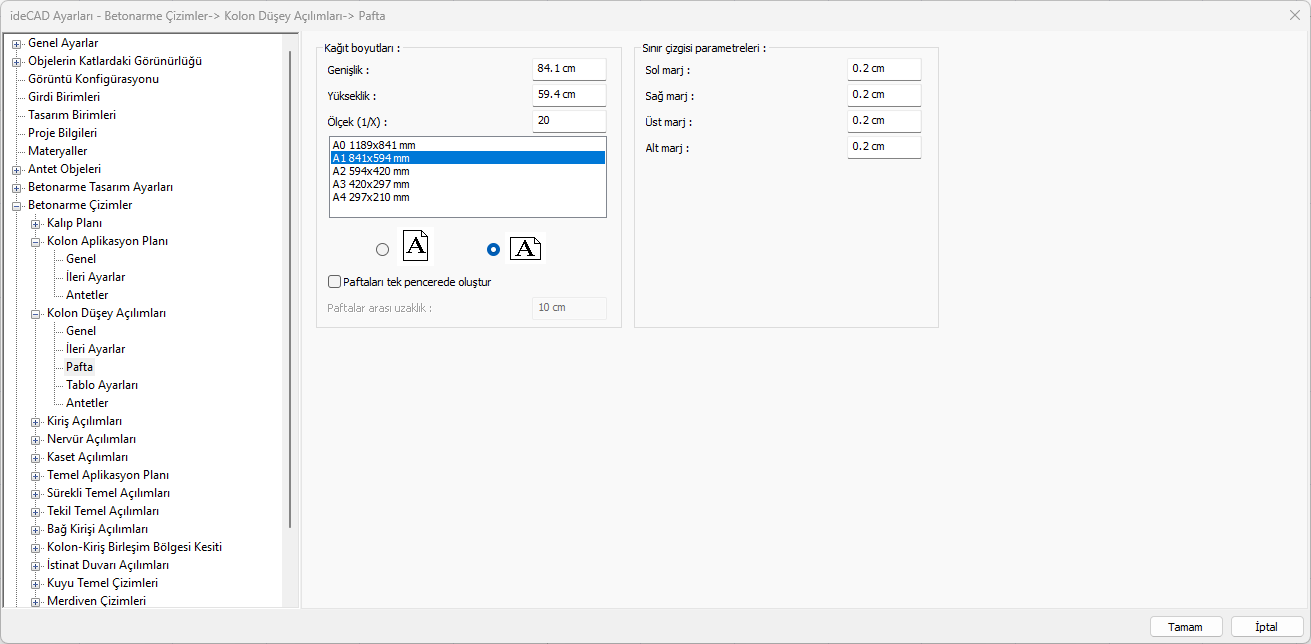Image resolution: width=1311 pixels, height=644 pixels.
Task: Choose A3 420x297 mm paper size
Action: click(x=370, y=184)
